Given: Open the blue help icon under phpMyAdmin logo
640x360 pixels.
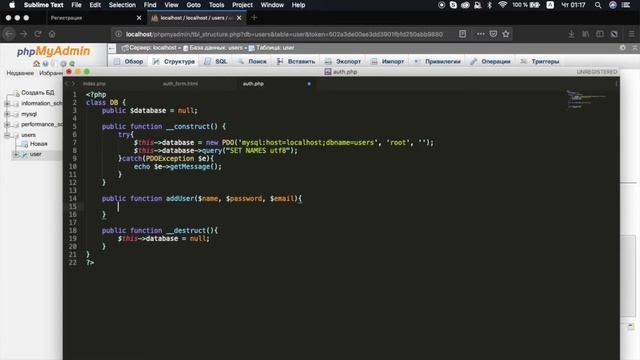Looking at the screenshot, I should pyautogui.click(x=45, y=64).
